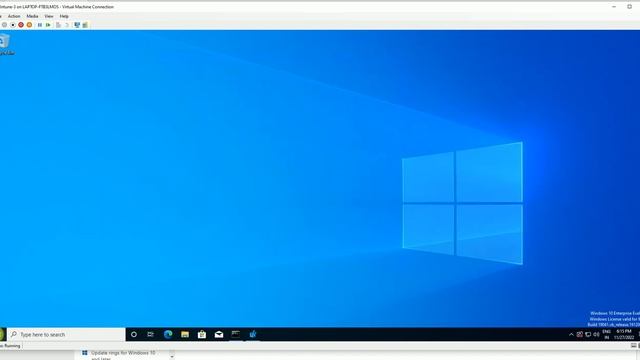The width and height of the screenshot is (640, 360).
Task: Click dropdown arrow beside Update rings entry
Action: click(x=172, y=356)
